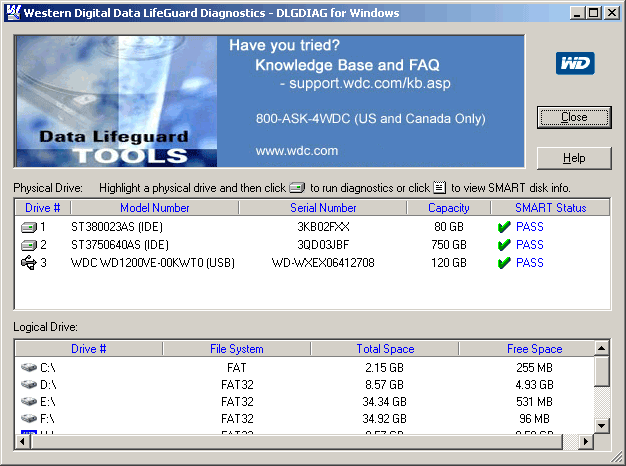The height and width of the screenshot is (466, 626).
Task: Select model ST3750640AS (IDE)
Action: (x=120, y=244)
